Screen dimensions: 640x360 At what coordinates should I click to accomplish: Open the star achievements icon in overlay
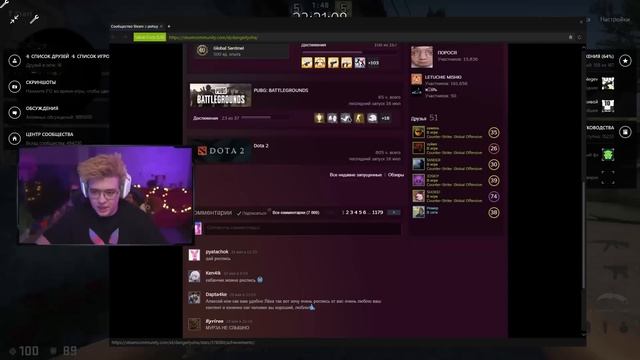click(625, 61)
